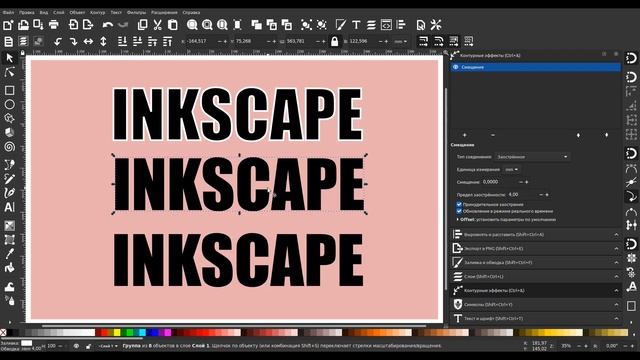Click the Export icon
This screenshot has width=640, height=360.
tap(88, 25)
